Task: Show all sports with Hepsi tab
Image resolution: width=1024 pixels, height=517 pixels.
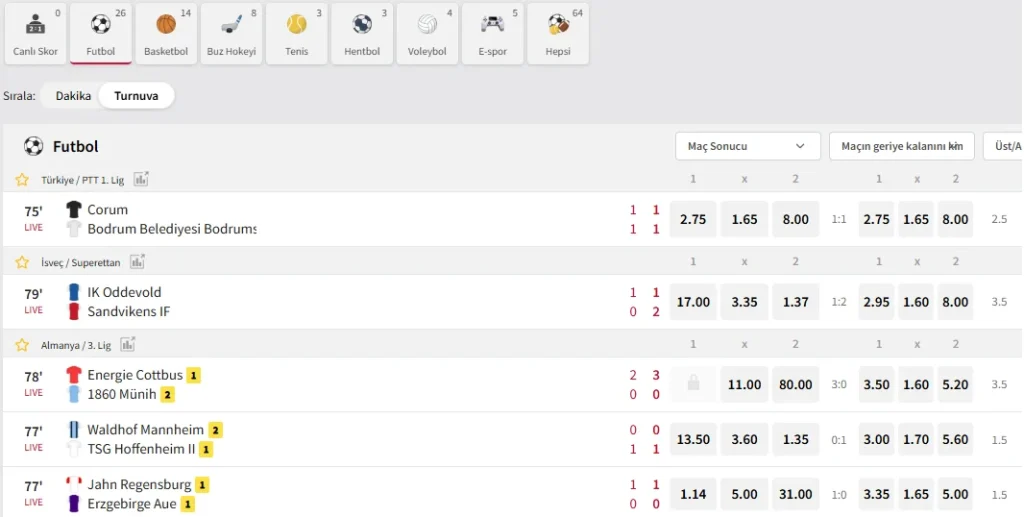Action: (558, 34)
